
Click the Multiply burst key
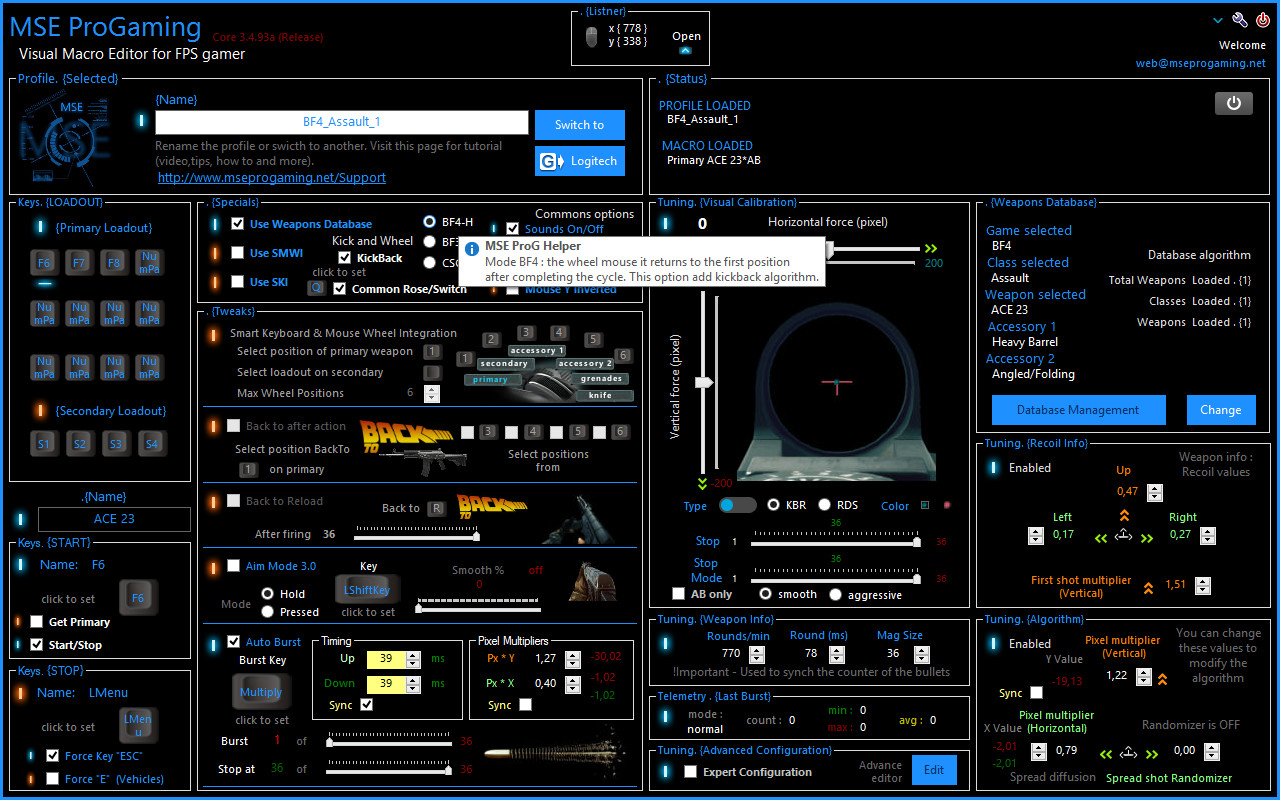[x=261, y=692]
